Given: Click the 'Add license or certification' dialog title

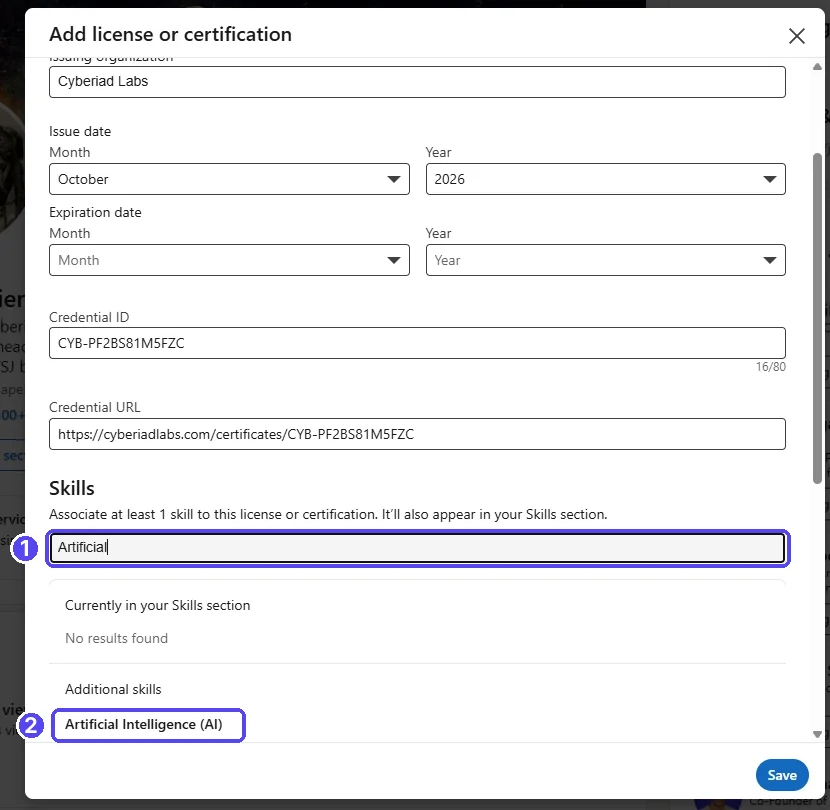Looking at the screenshot, I should click(170, 34).
